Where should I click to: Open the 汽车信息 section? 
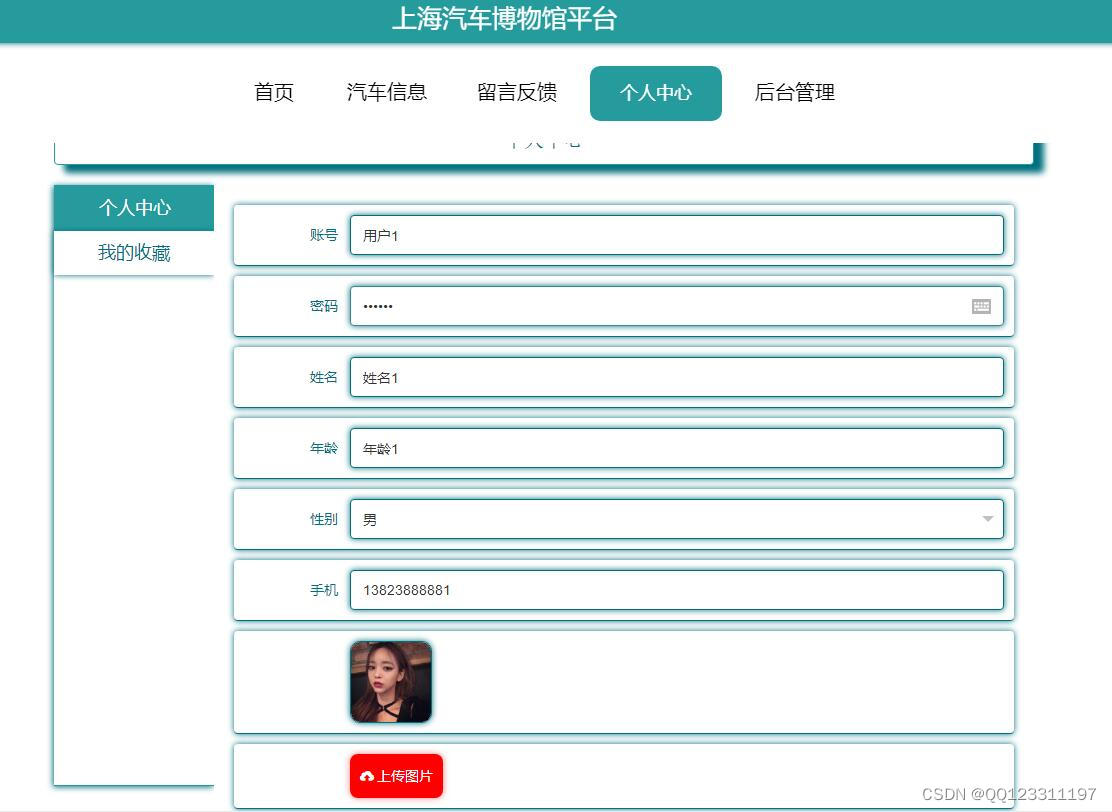coord(387,93)
